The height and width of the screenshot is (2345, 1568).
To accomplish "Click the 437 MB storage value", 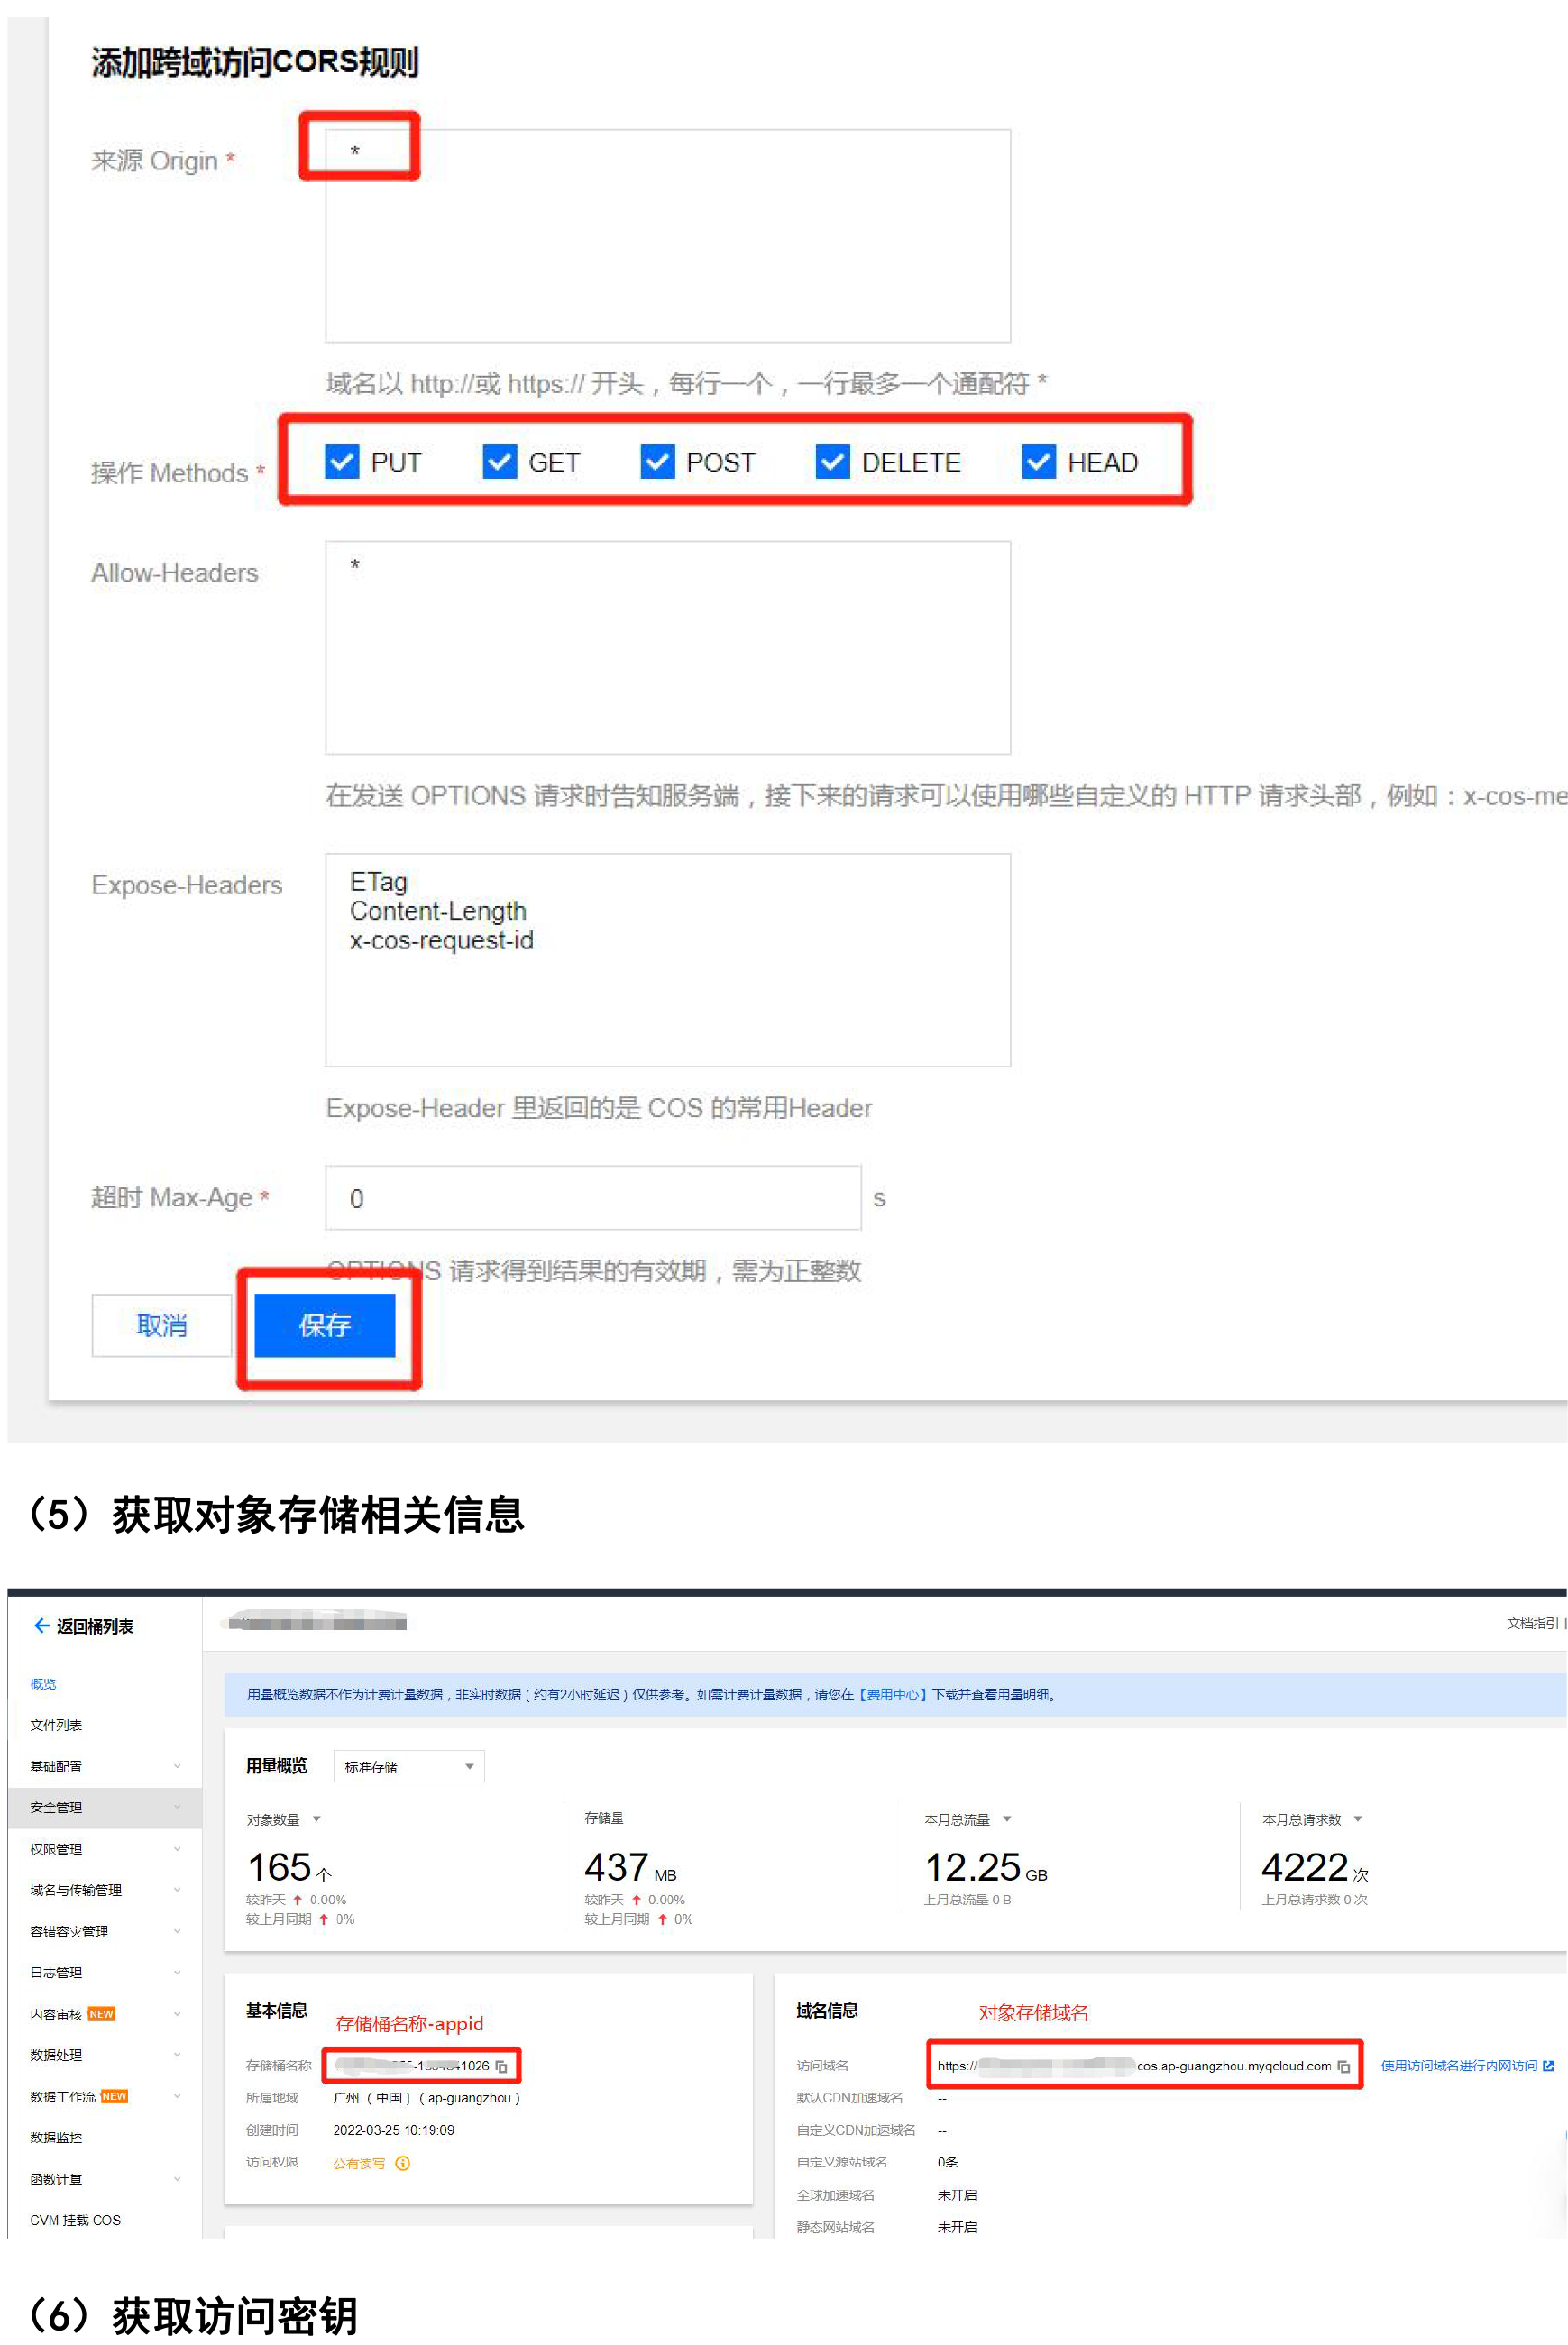I will tap(631, 1867).
